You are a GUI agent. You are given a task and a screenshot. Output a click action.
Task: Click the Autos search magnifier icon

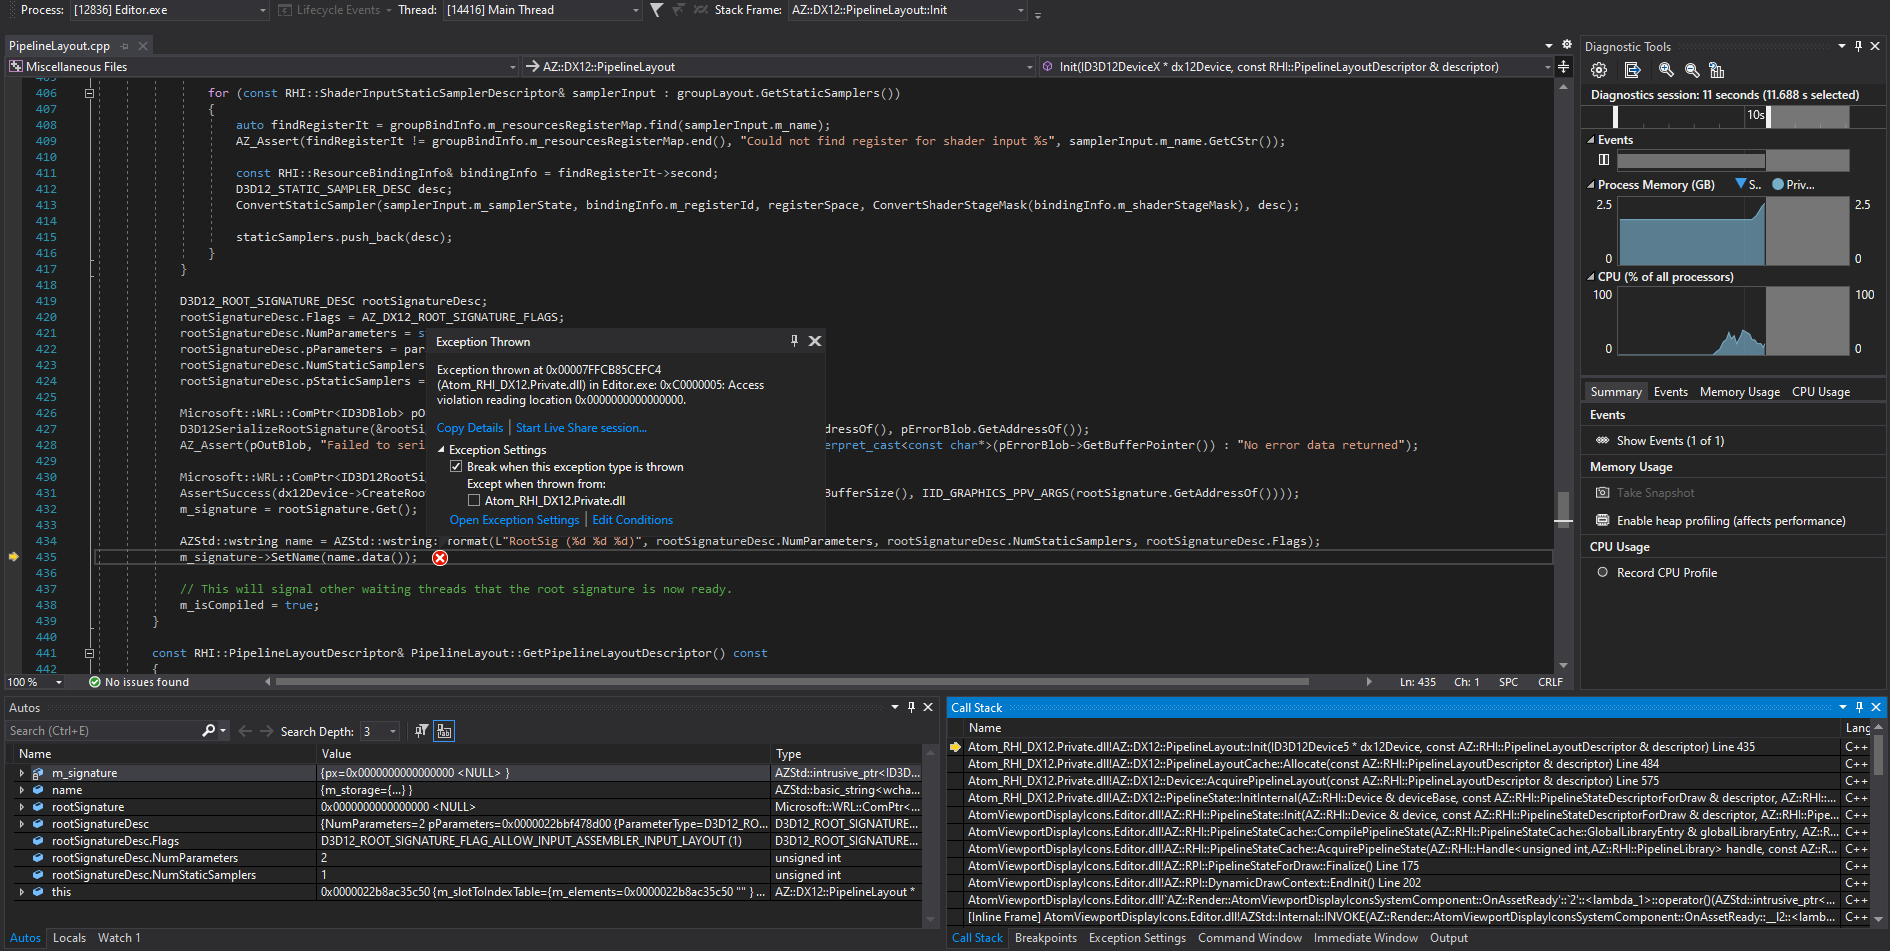click(x=209, y=731)
